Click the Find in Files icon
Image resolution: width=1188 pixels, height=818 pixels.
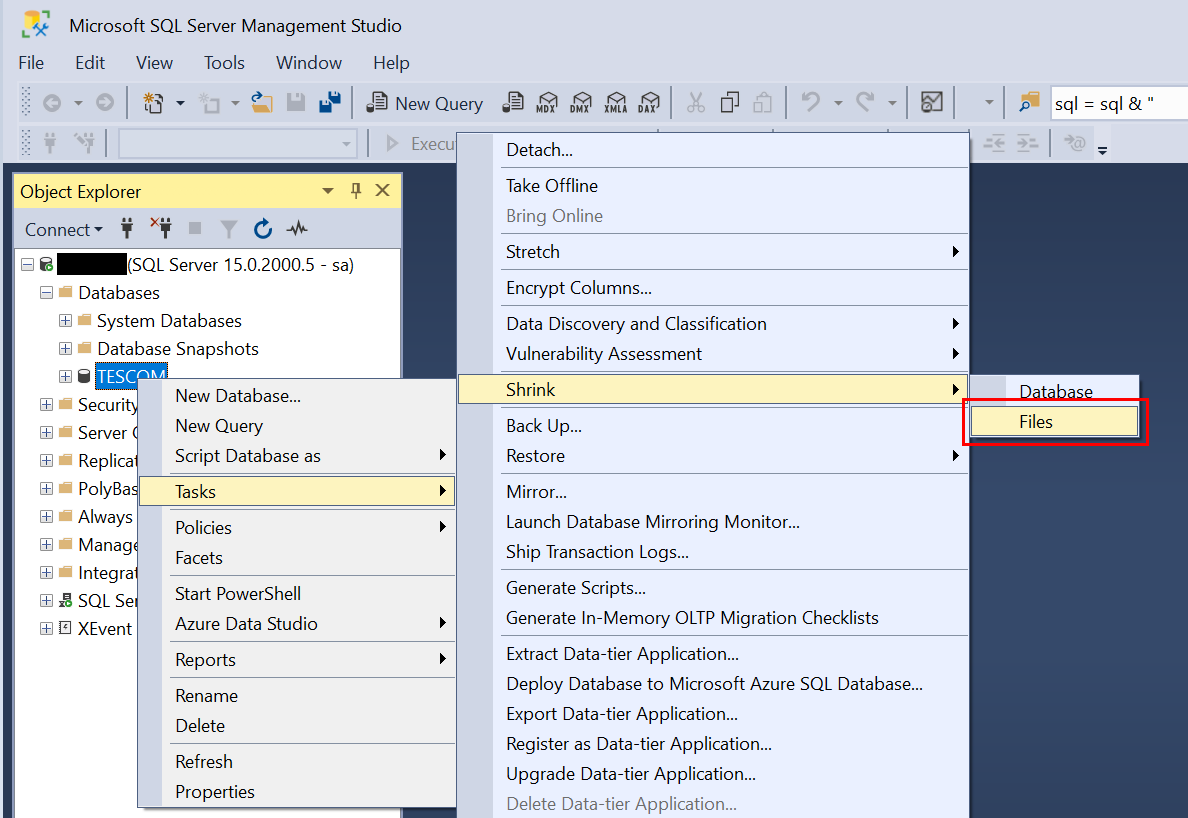pyautogui.click(x=1029, y=102)
